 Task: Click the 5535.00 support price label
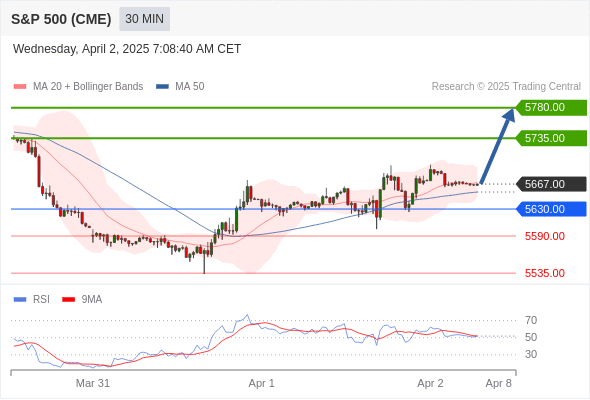[545, 273]
